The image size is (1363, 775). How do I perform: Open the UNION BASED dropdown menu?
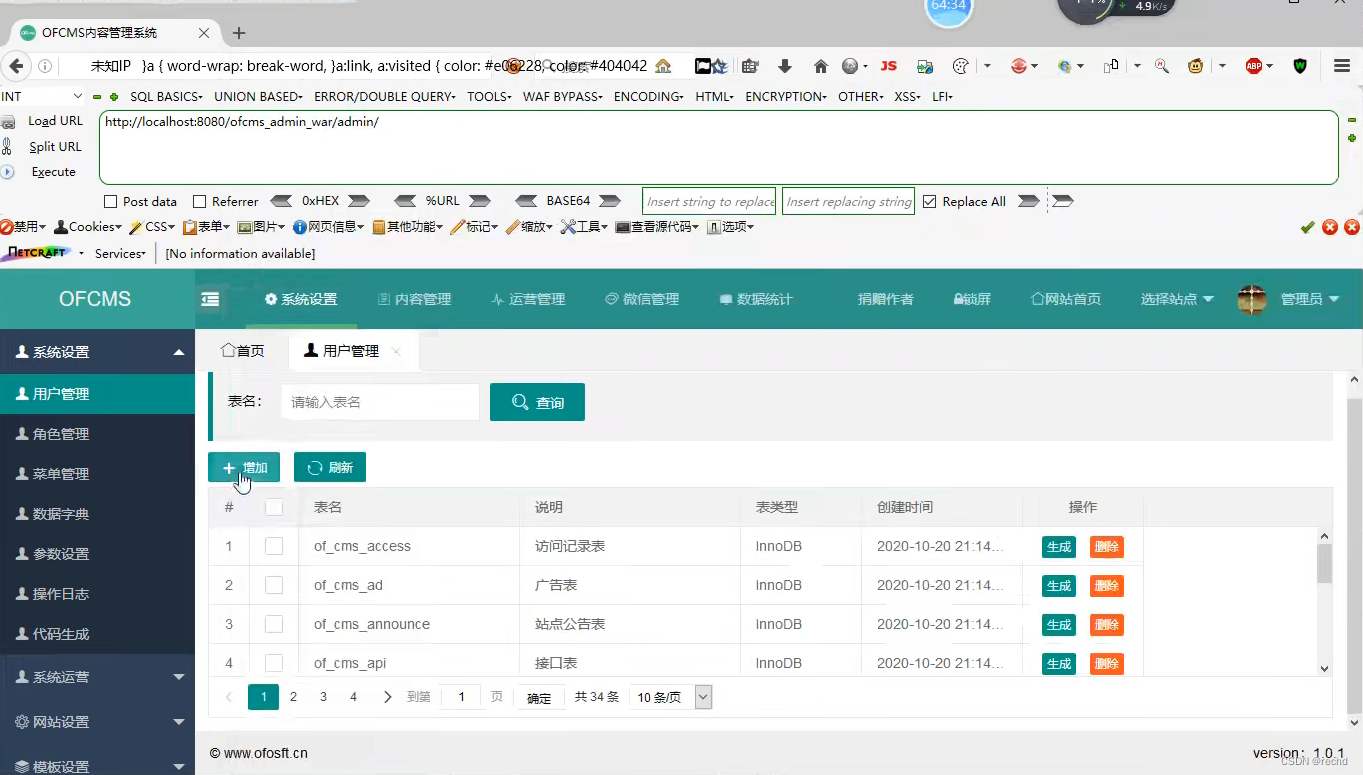(x=258, y=97)
